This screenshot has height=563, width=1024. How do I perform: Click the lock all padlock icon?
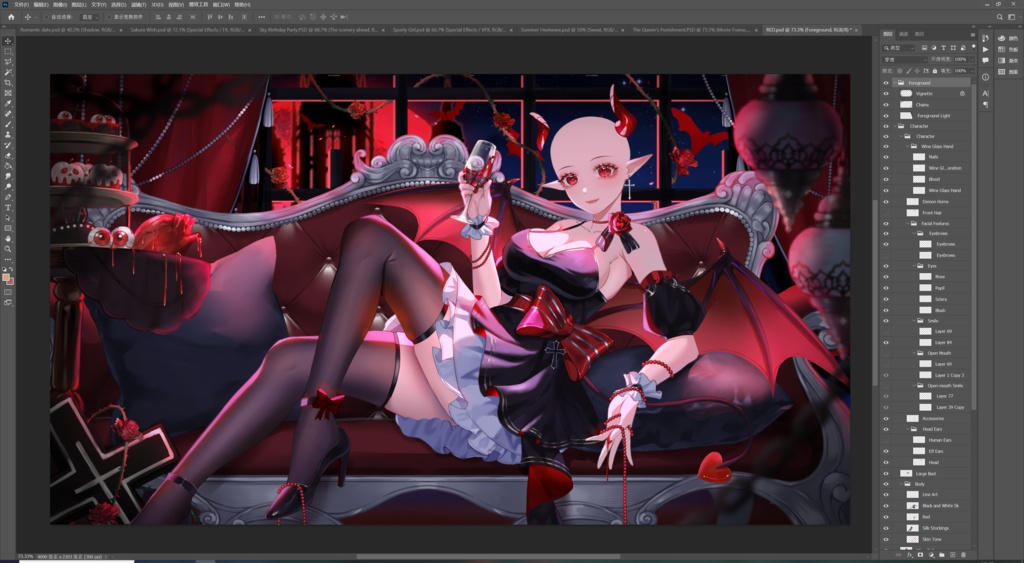pyautogui.click(x=935, y=71)
